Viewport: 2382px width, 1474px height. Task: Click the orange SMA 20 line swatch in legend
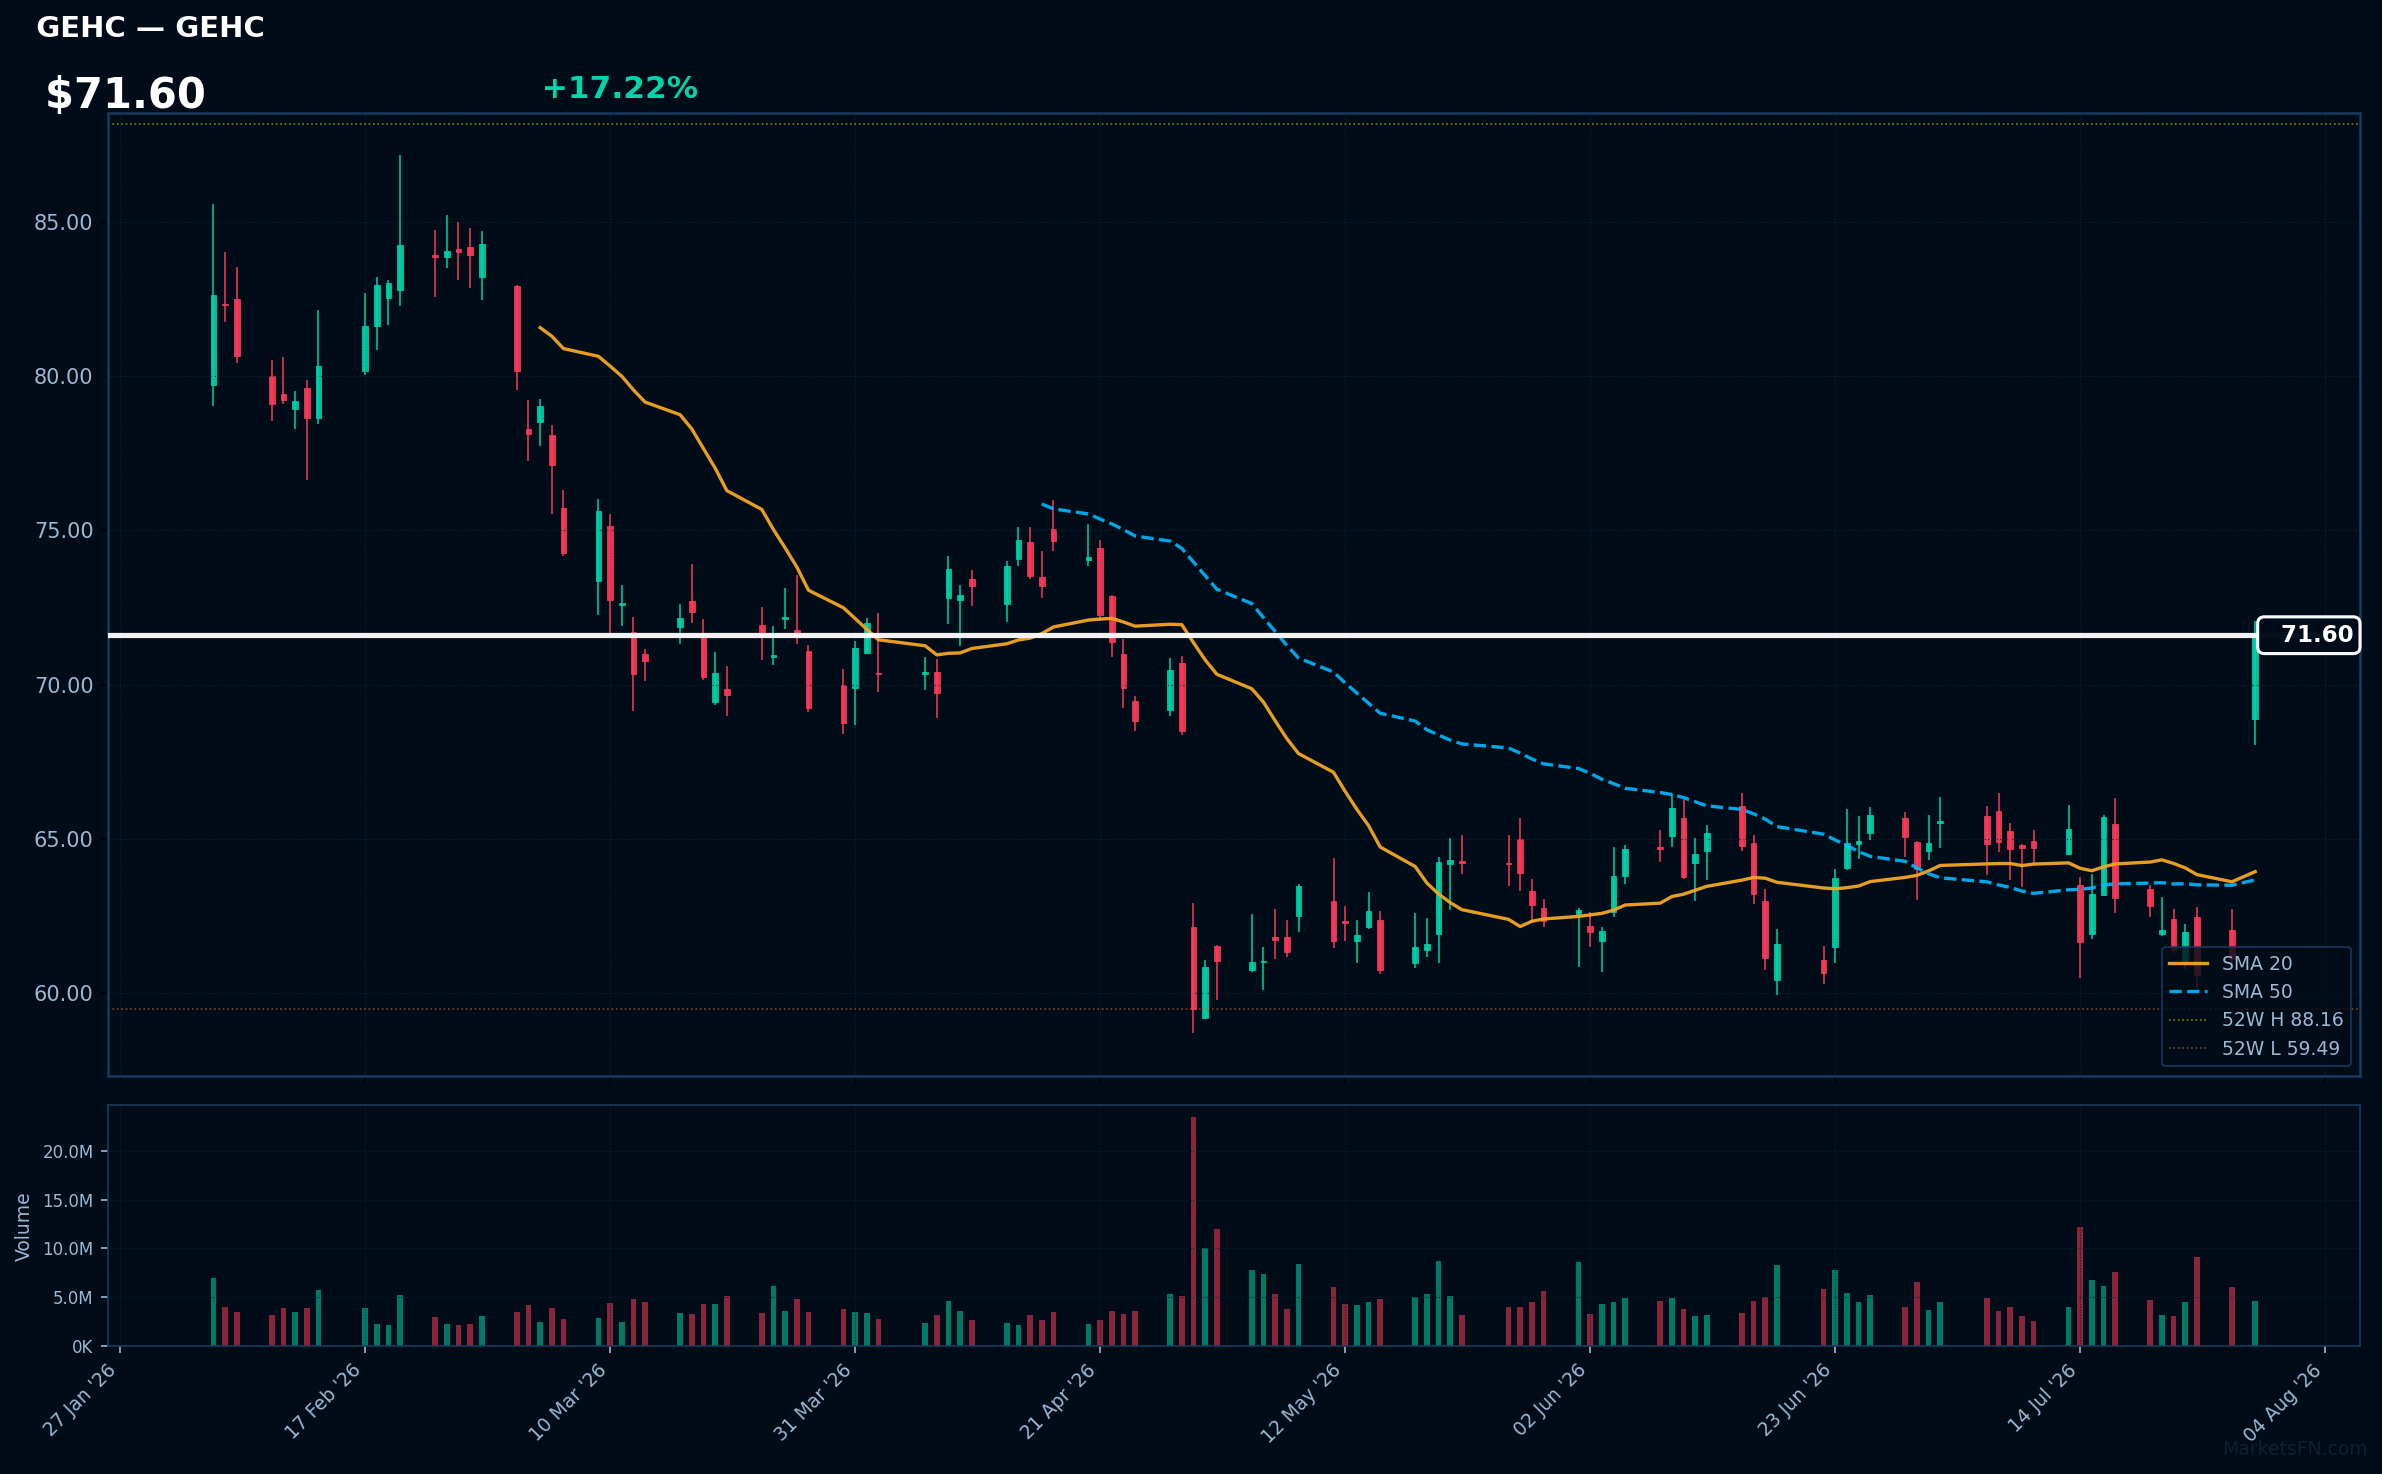coord(2189,963)
